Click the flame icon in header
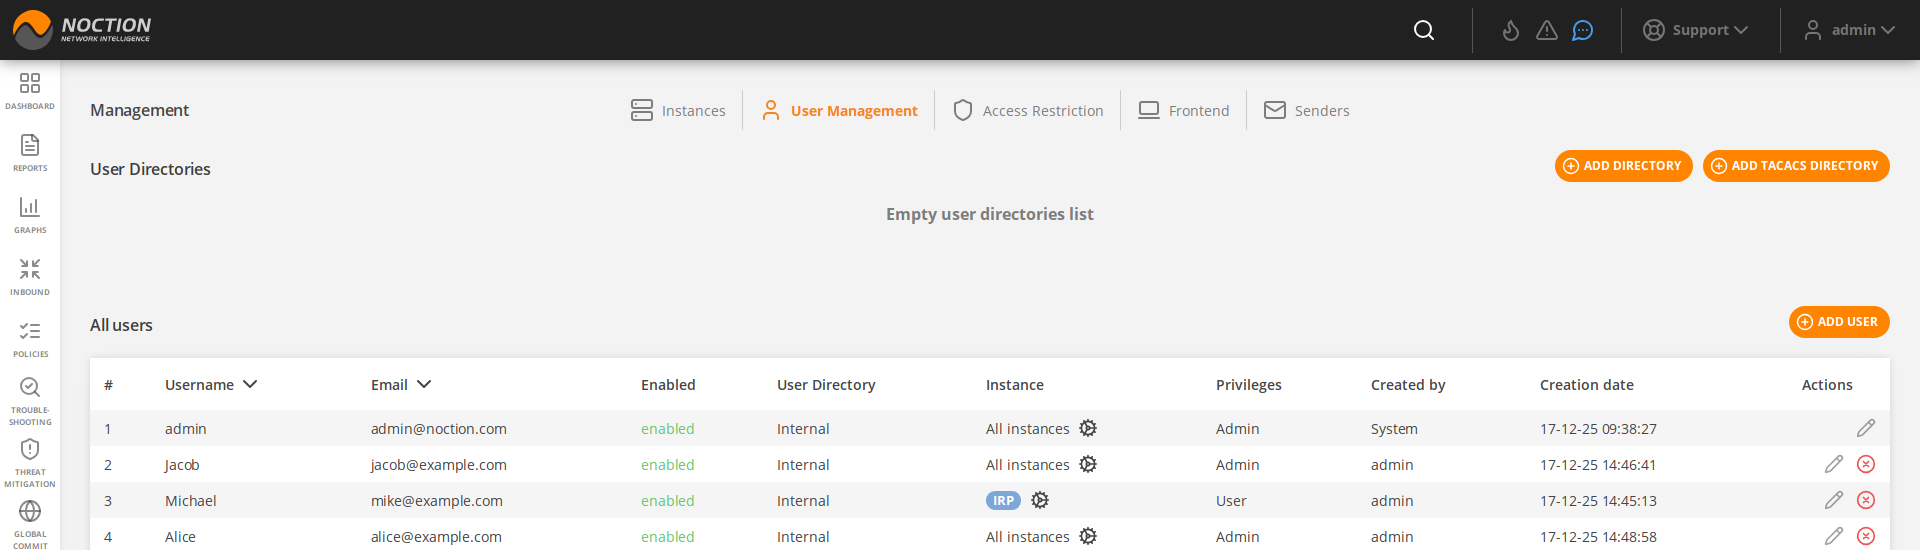The width and height of the screenshot is (1920, 550). coord(1511,30)
